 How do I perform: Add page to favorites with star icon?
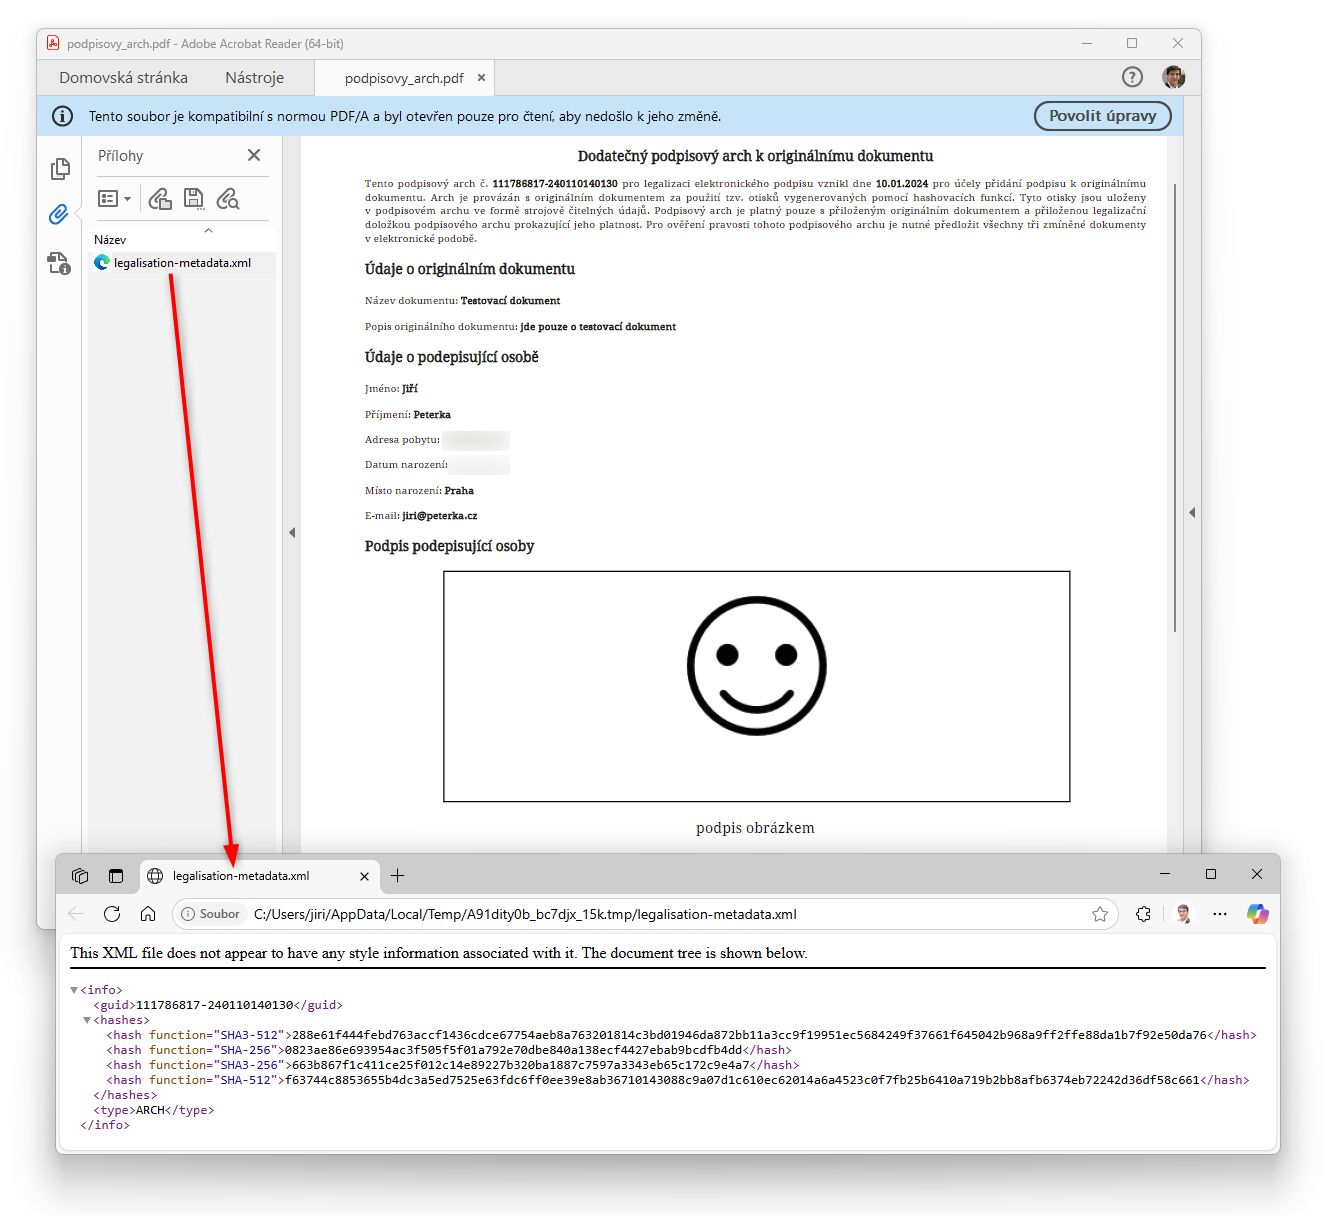[x=1100, y=914]
